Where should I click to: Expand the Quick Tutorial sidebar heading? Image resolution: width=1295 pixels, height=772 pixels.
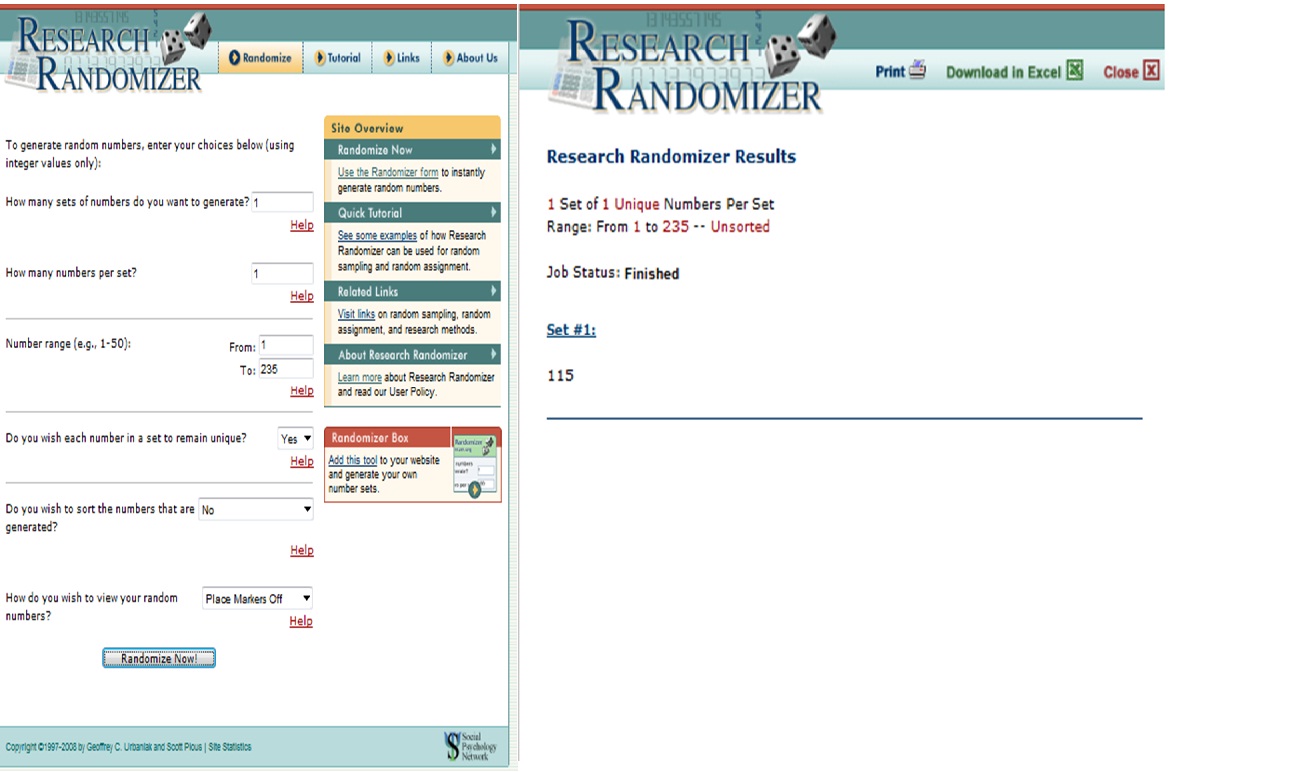(x=412, y=213)
